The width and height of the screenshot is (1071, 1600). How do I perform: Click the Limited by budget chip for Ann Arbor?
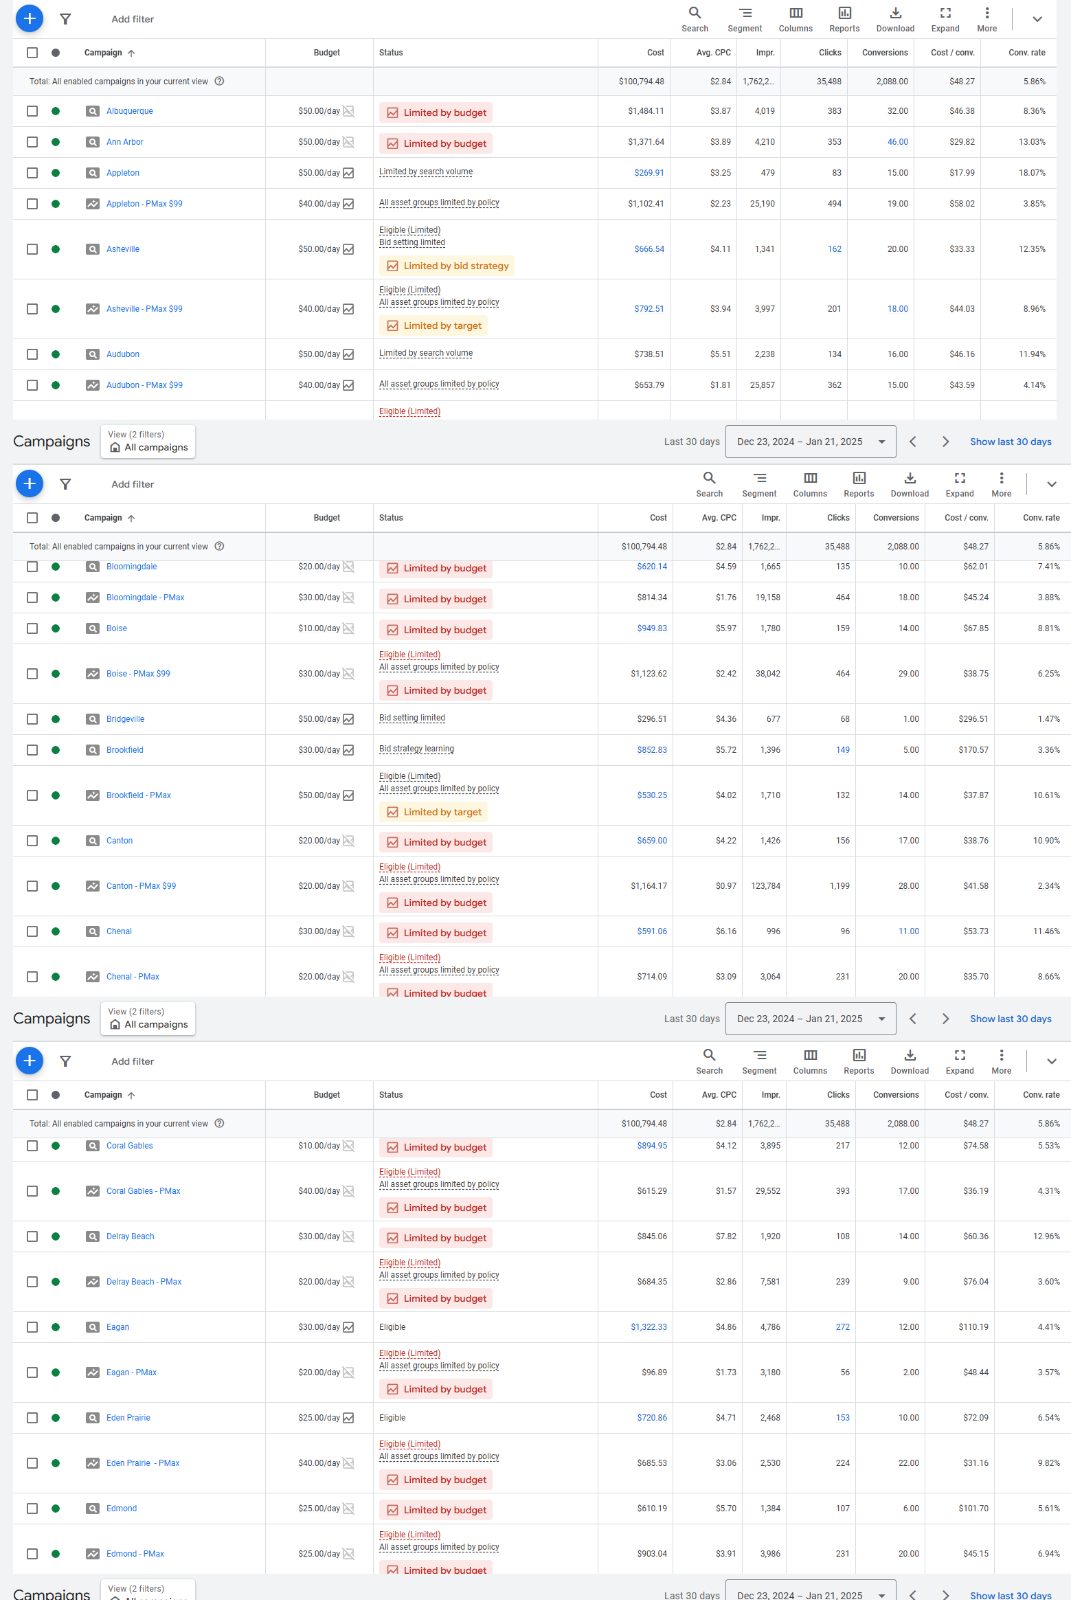[x=436, y=143]
